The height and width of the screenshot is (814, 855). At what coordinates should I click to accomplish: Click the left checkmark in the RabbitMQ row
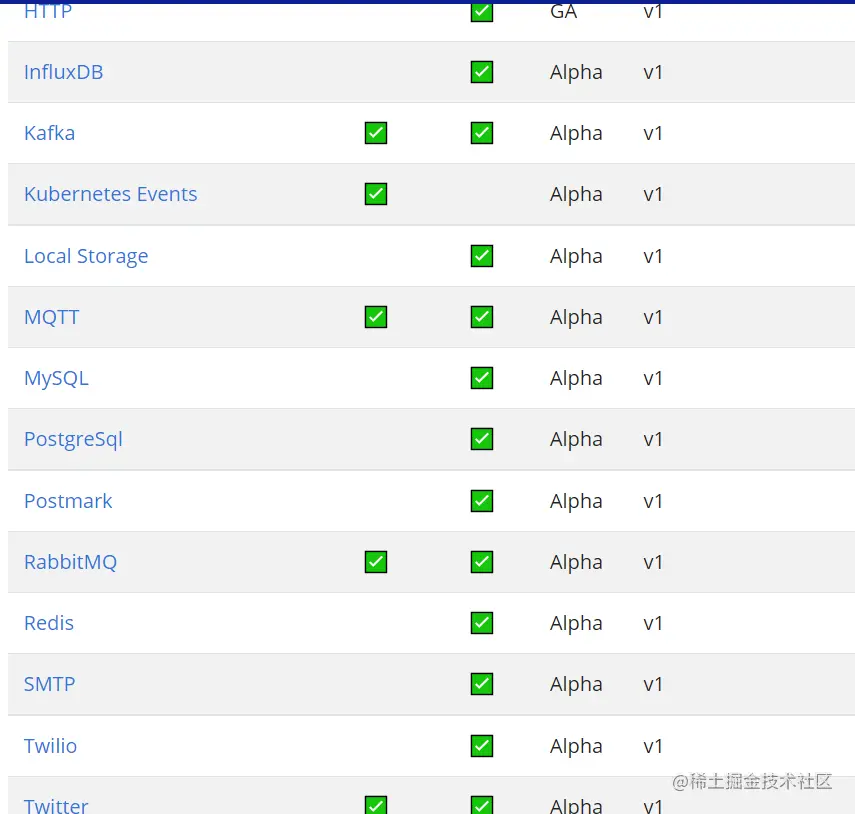376,562
